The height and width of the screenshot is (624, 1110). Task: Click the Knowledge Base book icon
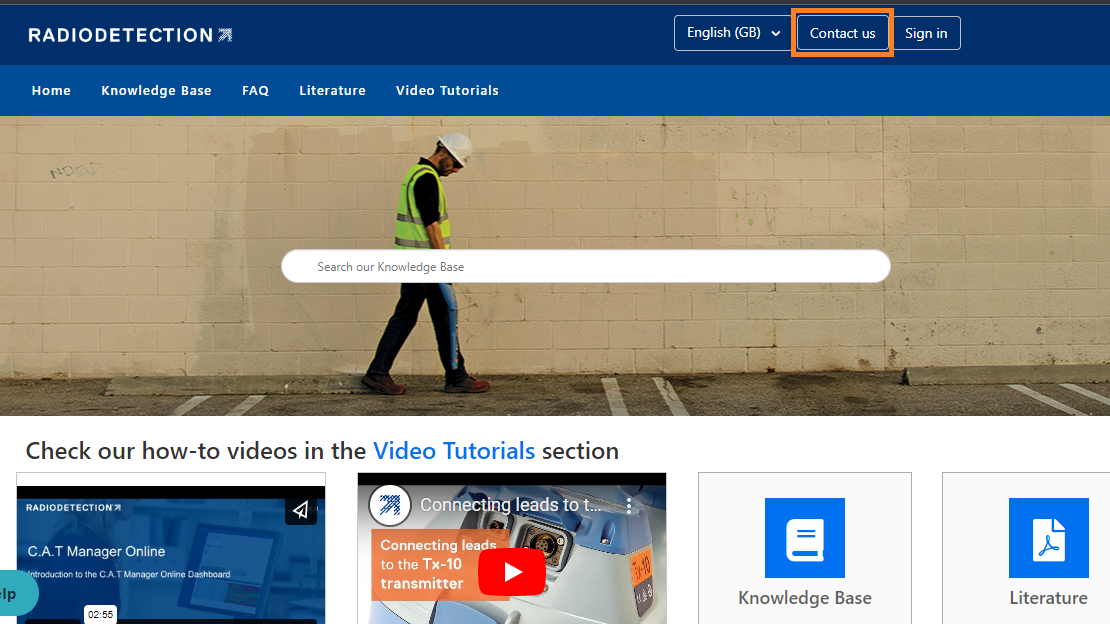pos(805,538)
